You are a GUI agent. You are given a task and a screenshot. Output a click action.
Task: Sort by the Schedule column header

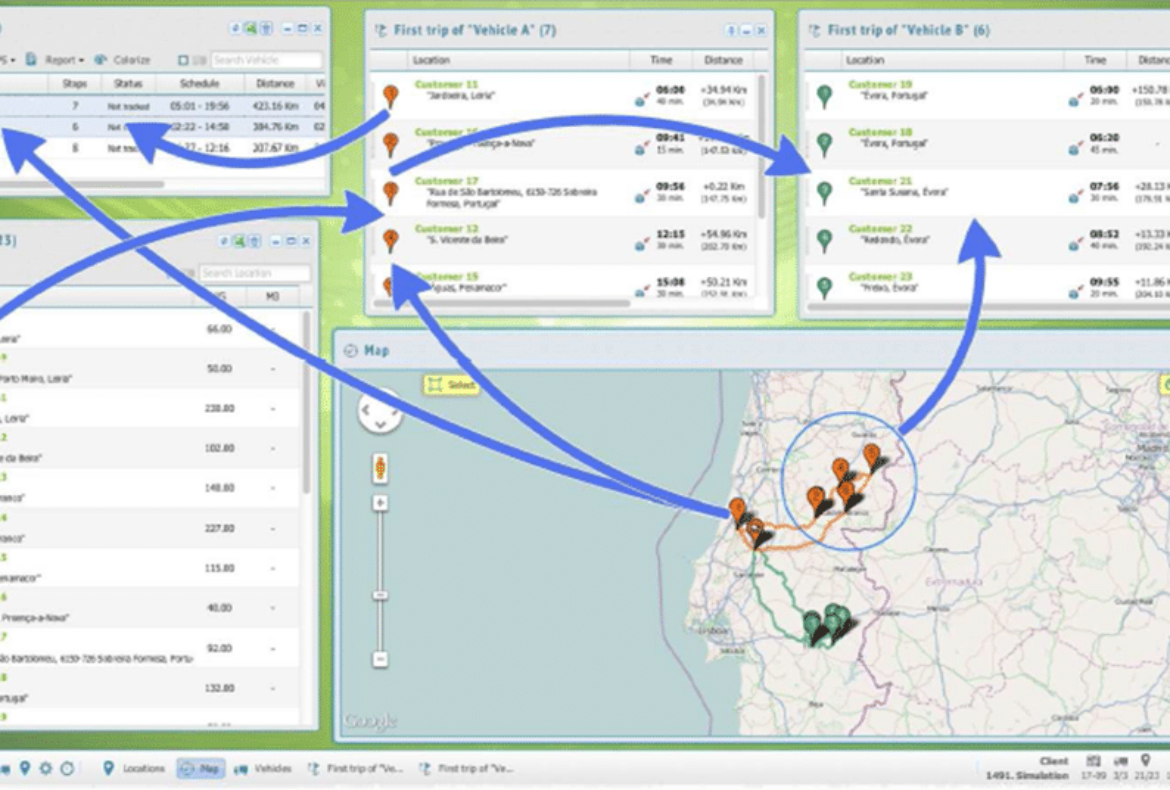point(199,84)
